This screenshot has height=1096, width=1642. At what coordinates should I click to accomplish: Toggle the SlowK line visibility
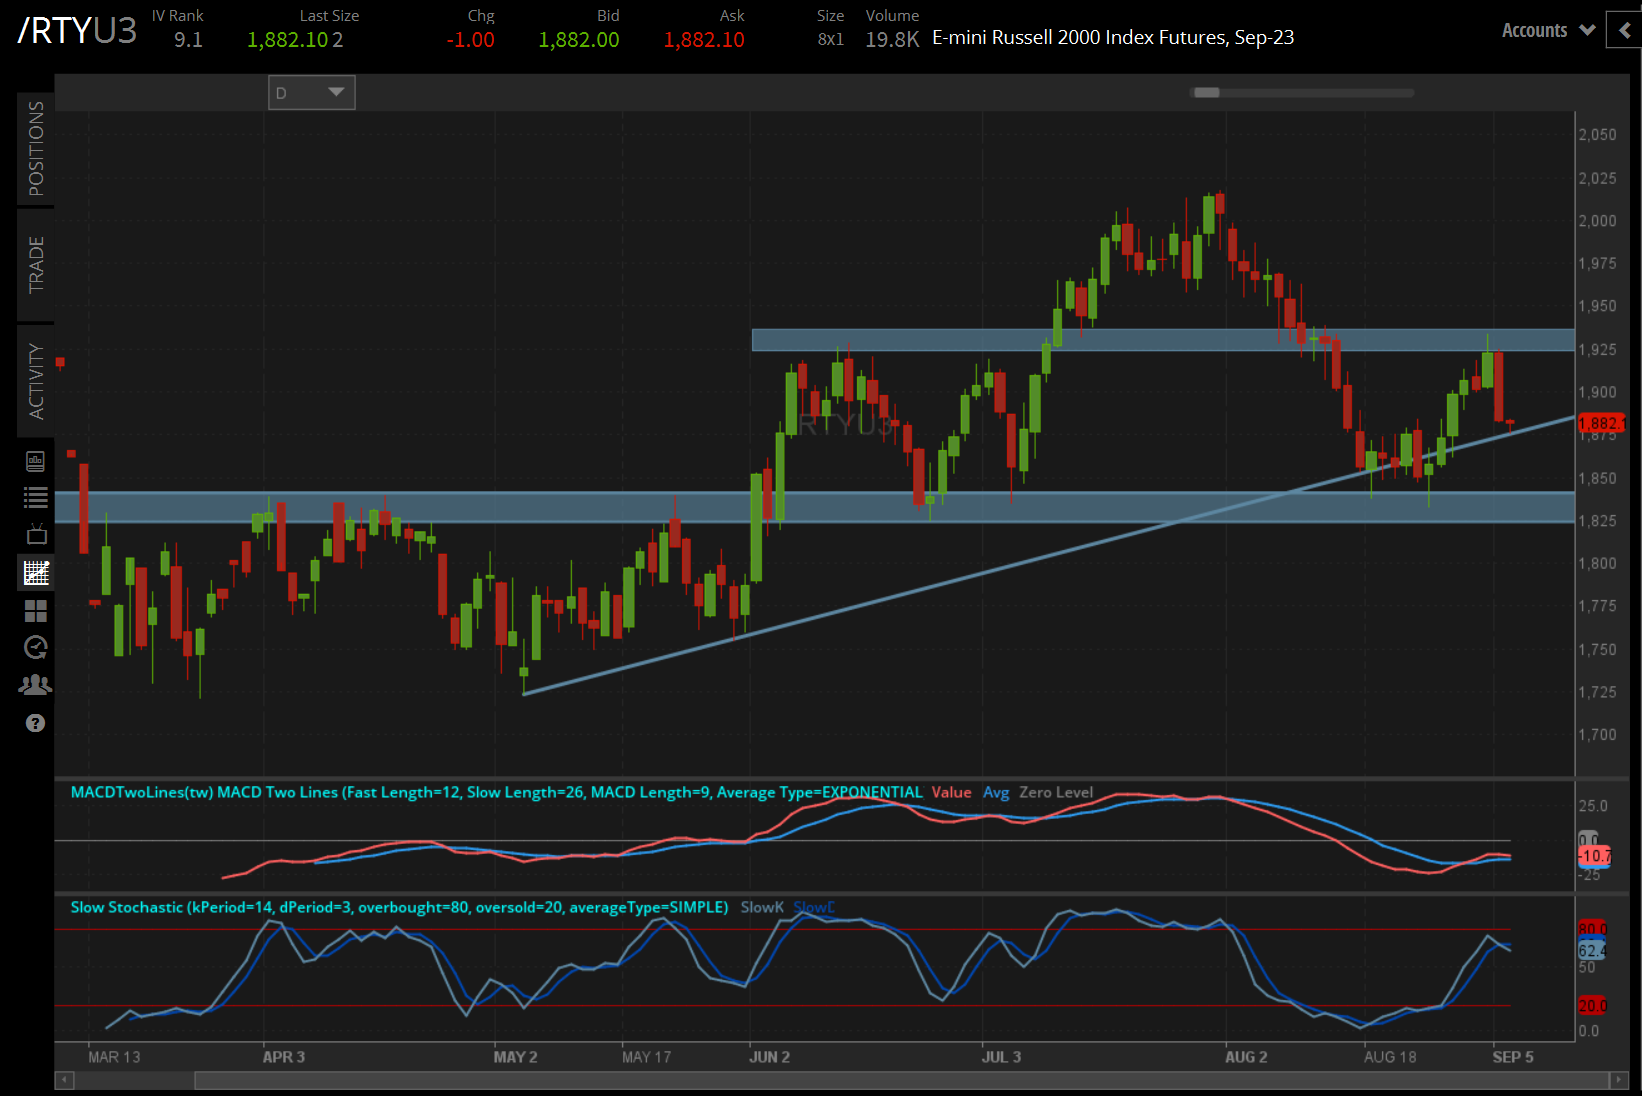click(761, 907)
